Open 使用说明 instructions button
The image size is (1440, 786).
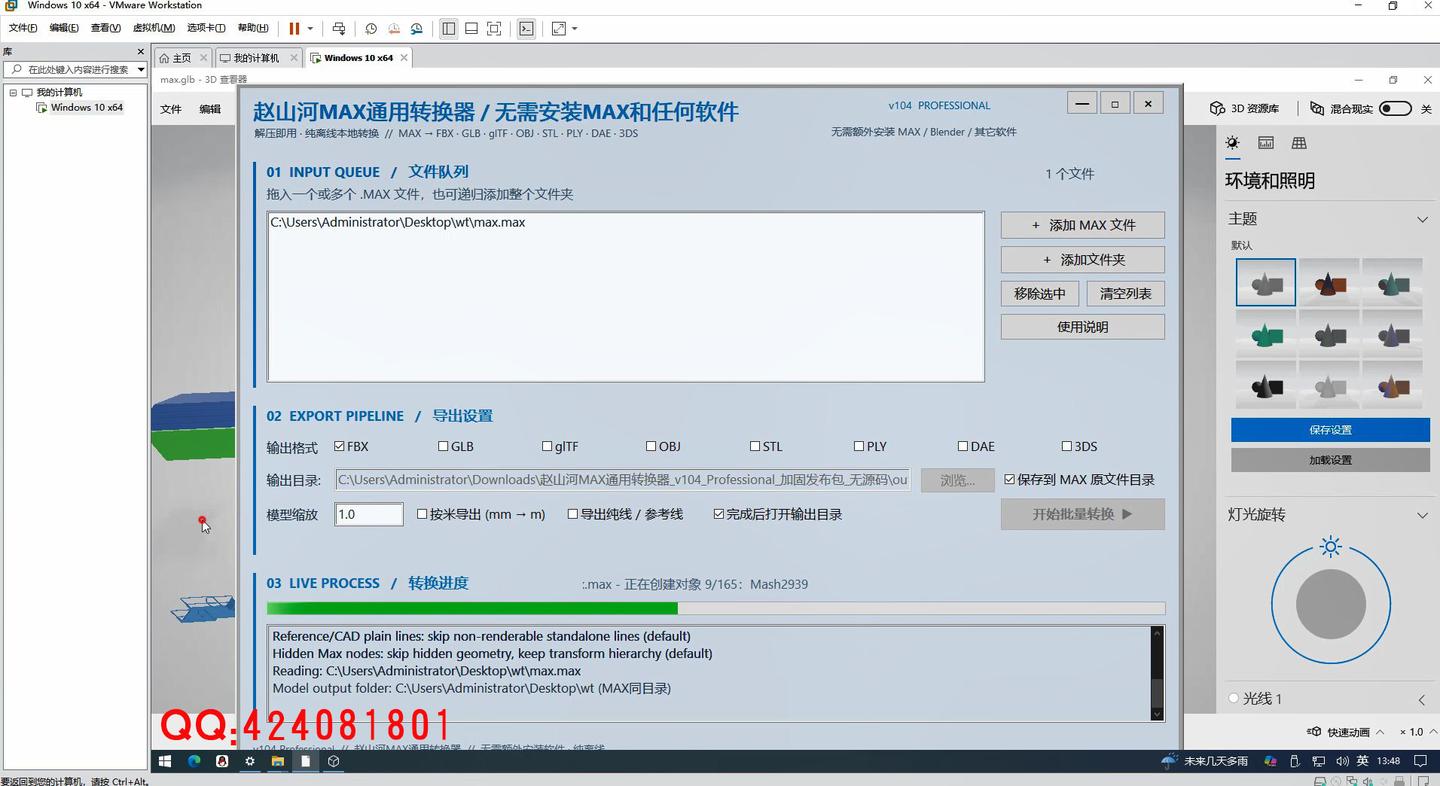click(1083, 327)
